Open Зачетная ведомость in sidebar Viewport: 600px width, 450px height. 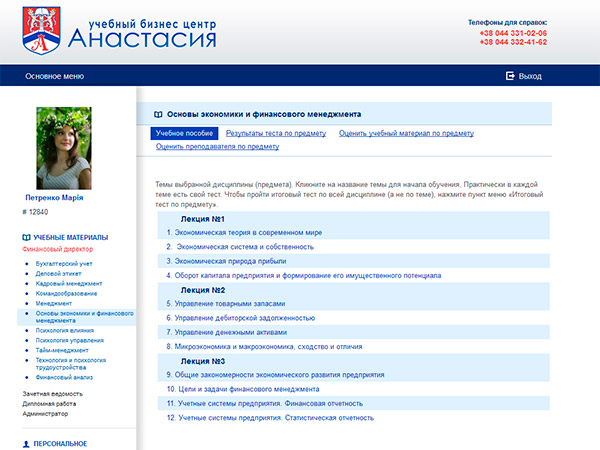click(x=54, y=394)
